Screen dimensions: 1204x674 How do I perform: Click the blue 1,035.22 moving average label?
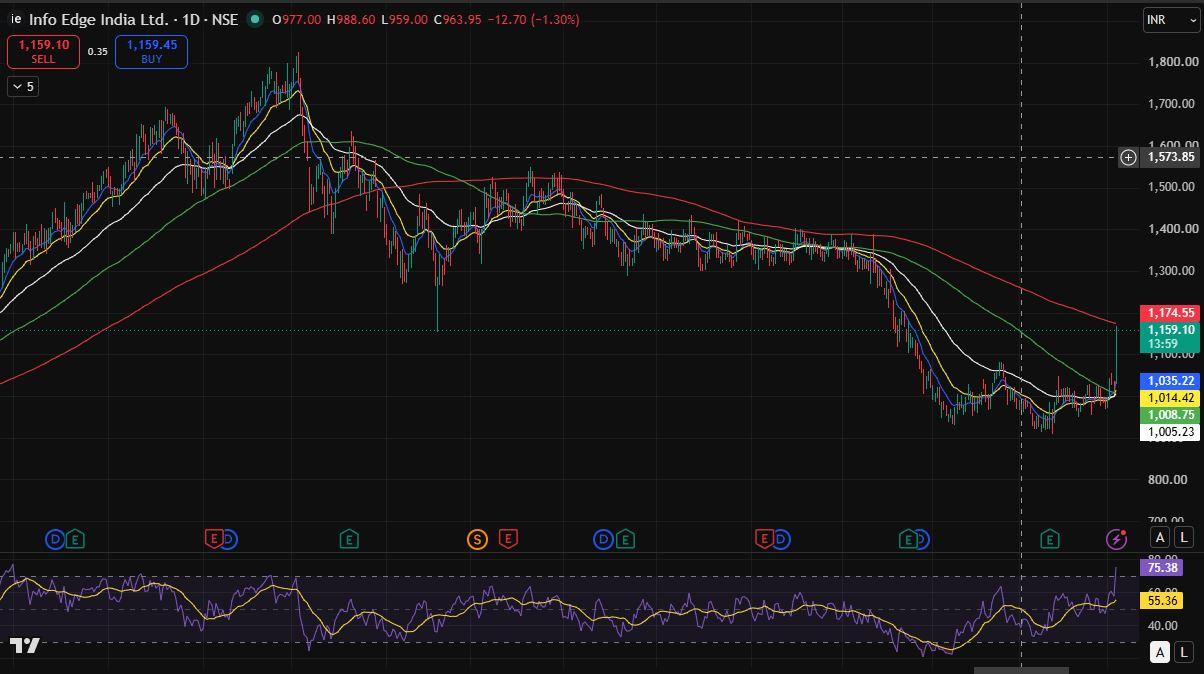[x=1171, y=381]
